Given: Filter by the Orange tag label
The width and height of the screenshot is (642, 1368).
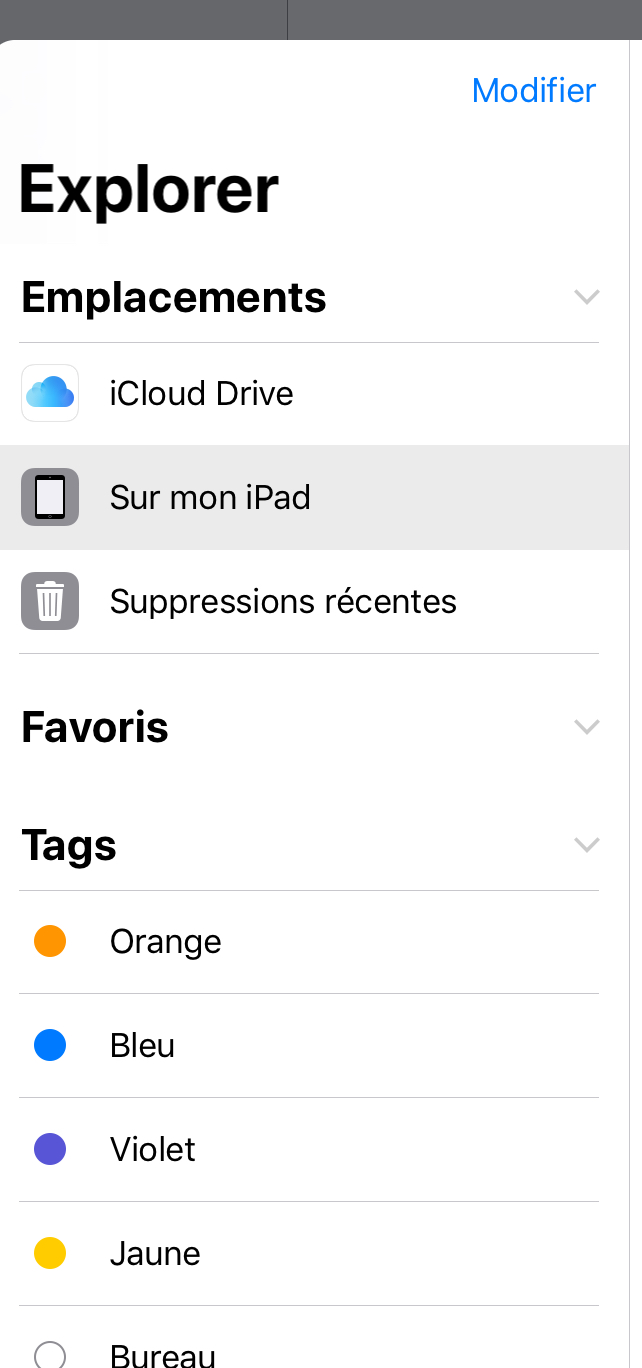Looking at the screenshot, I should [x=166, y=941].
